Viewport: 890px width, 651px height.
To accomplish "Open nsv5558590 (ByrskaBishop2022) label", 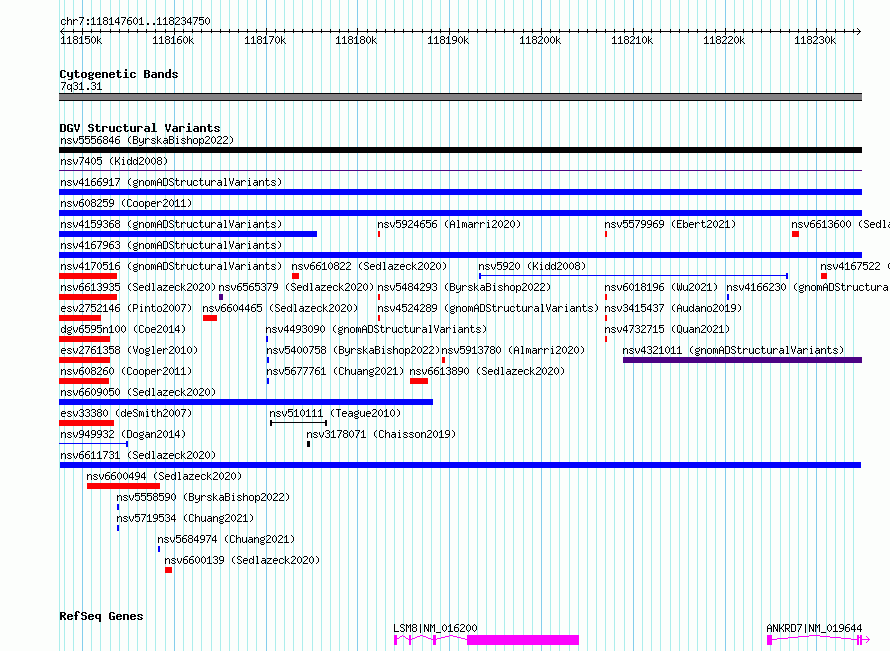I will click(x=203, y=497).
